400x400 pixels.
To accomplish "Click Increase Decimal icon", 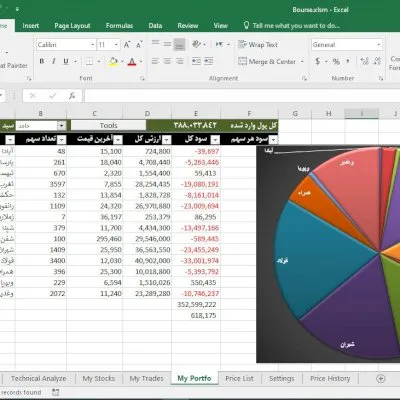I will pyautogui.click(x=365, y=61).
